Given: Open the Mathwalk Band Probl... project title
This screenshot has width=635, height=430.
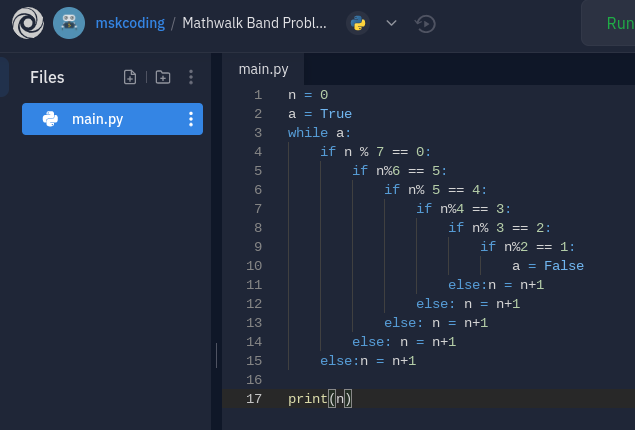Looking at the screenshot, I should pos(254,23).
